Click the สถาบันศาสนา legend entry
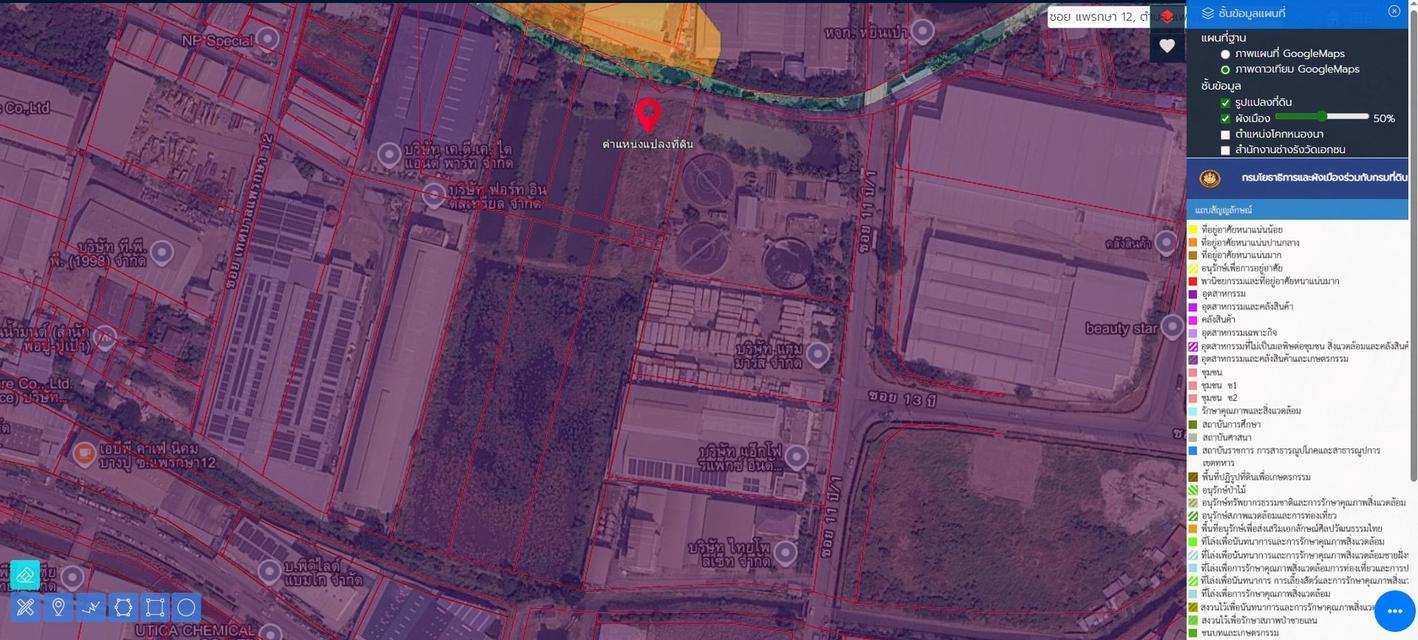1418x640 pixels. coord(1227,437)
